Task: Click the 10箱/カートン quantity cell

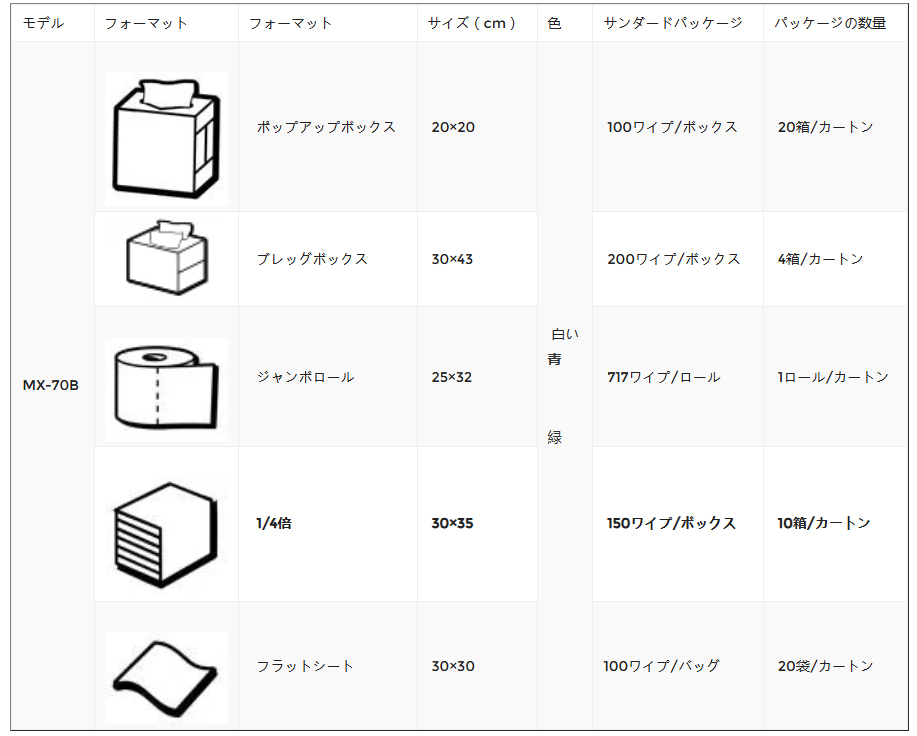Action: (x=823, y=523)
